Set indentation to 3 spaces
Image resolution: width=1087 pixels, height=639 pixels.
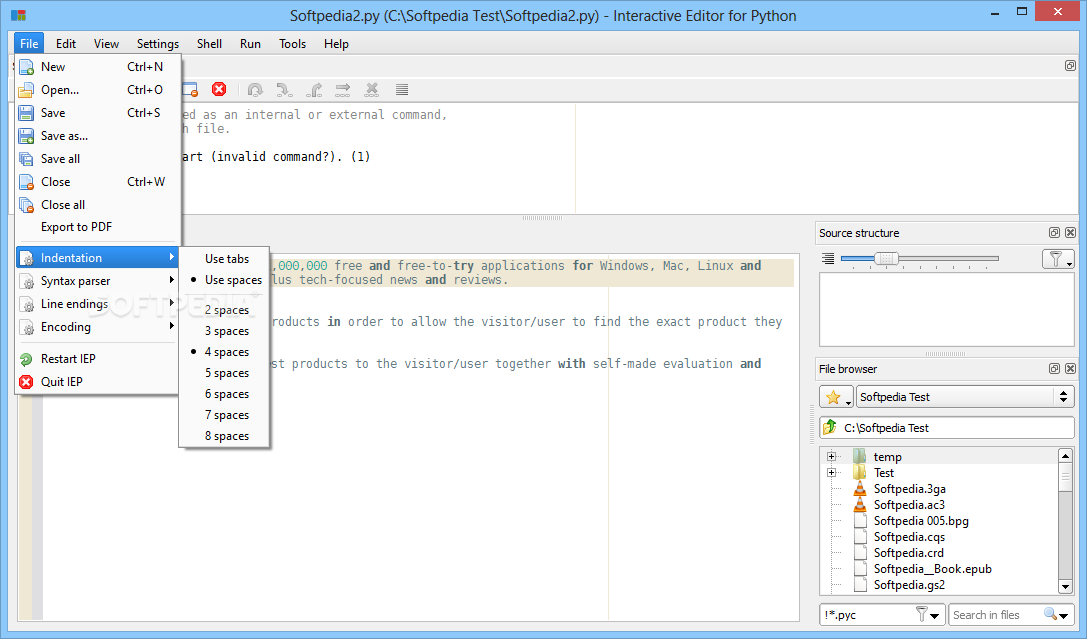pos(224,331)
